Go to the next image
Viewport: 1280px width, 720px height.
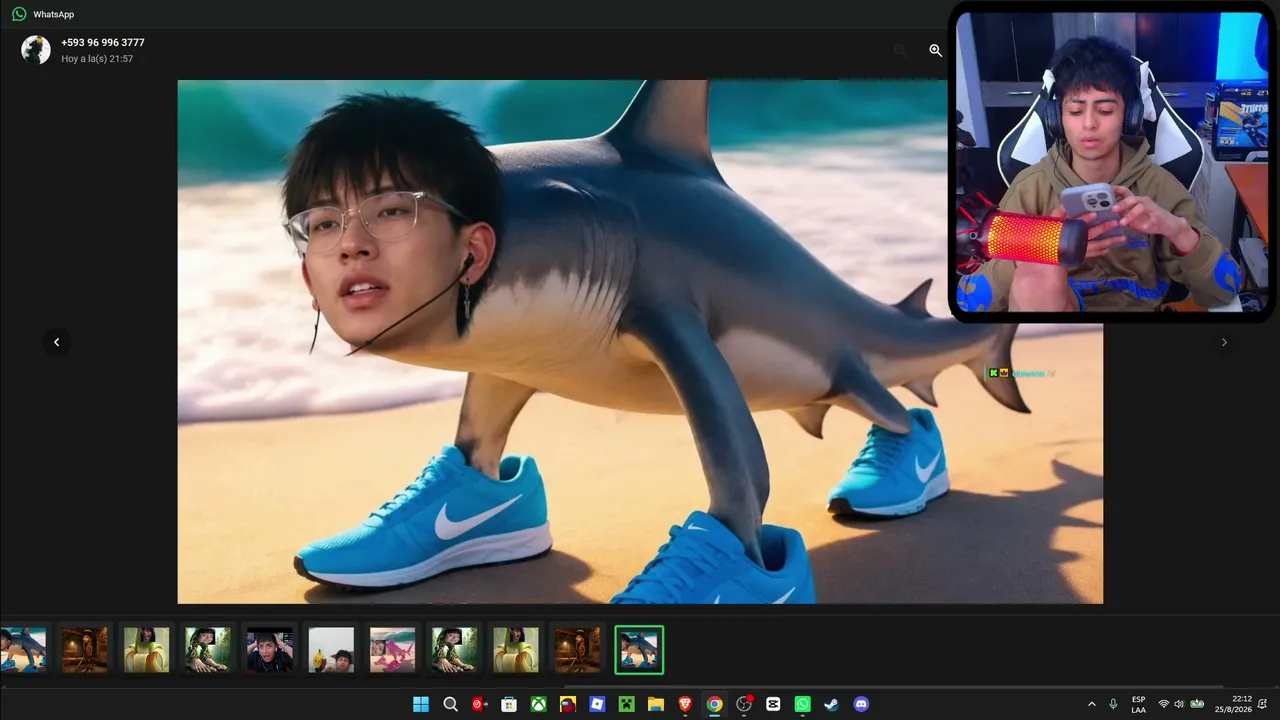pos(1223,342)
